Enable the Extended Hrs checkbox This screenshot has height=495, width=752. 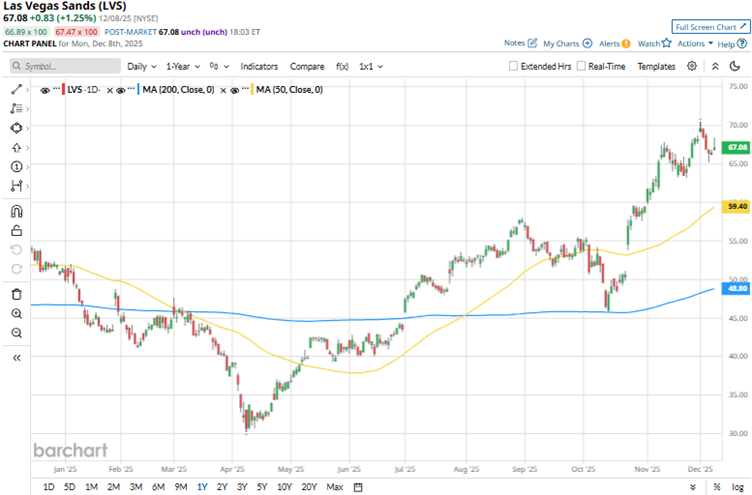click(x=514, y=66)
